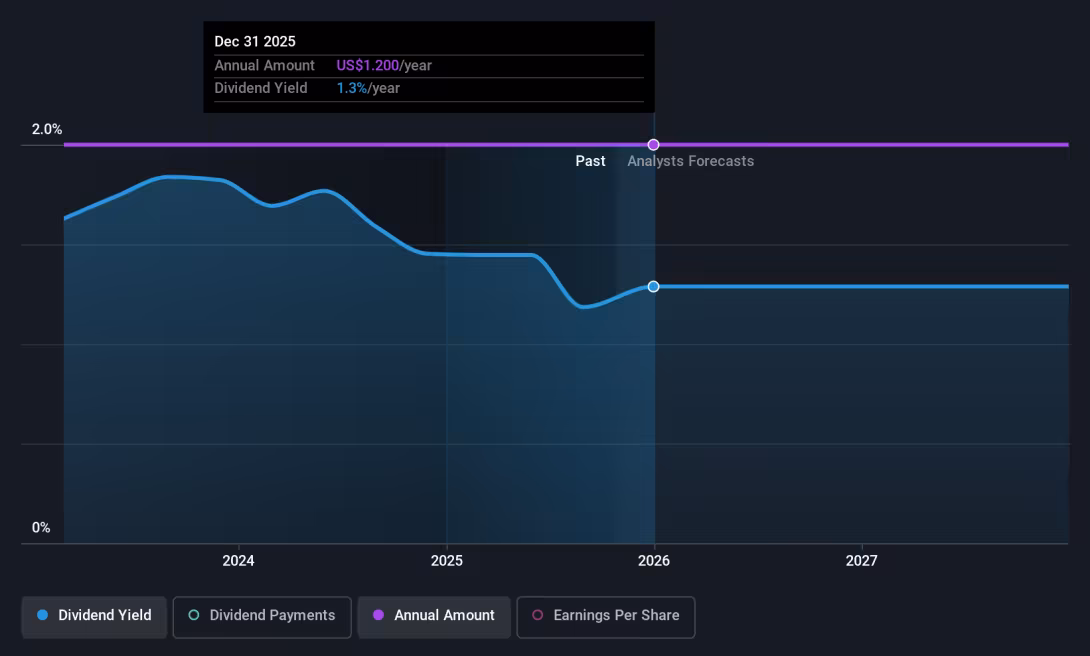Click the 2027 x-axis label

click(861, 561)
